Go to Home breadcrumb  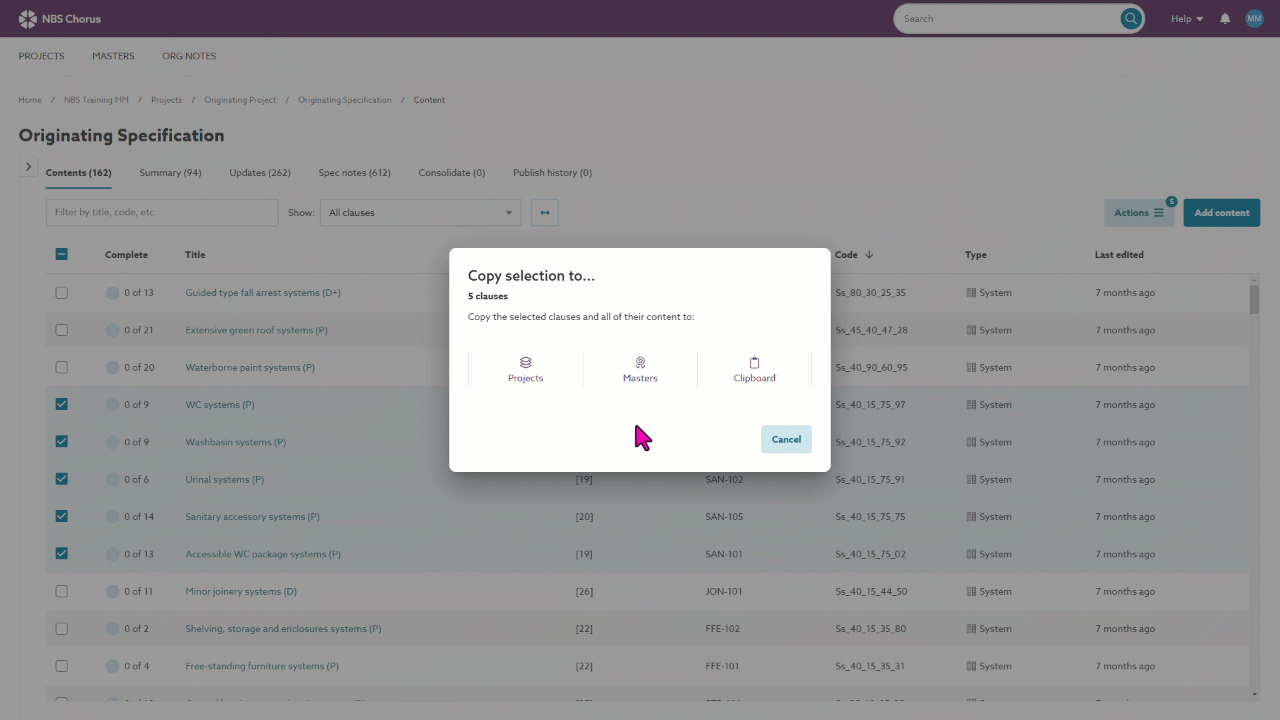[30, 100]
